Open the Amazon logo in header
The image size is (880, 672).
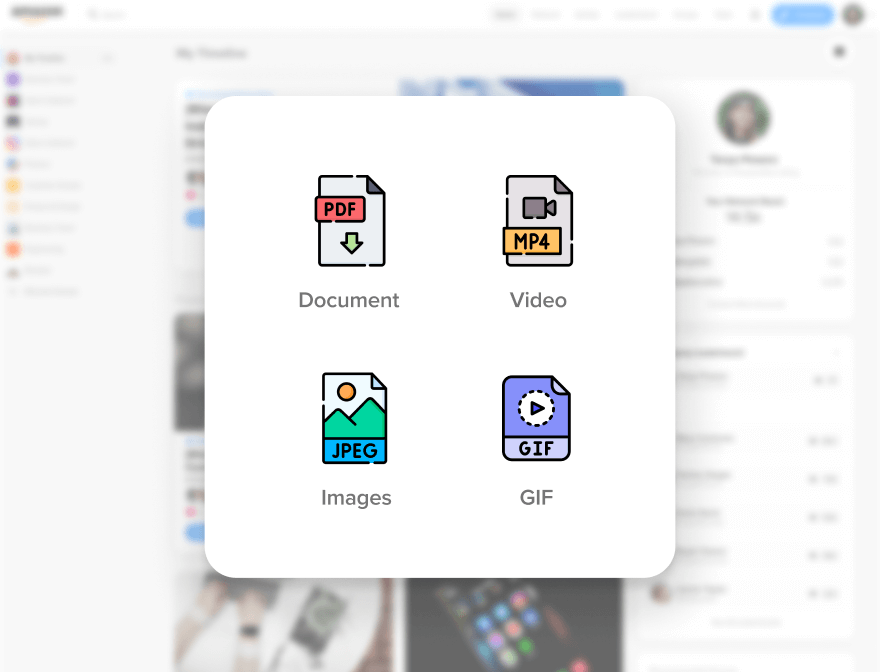(38, 13)
